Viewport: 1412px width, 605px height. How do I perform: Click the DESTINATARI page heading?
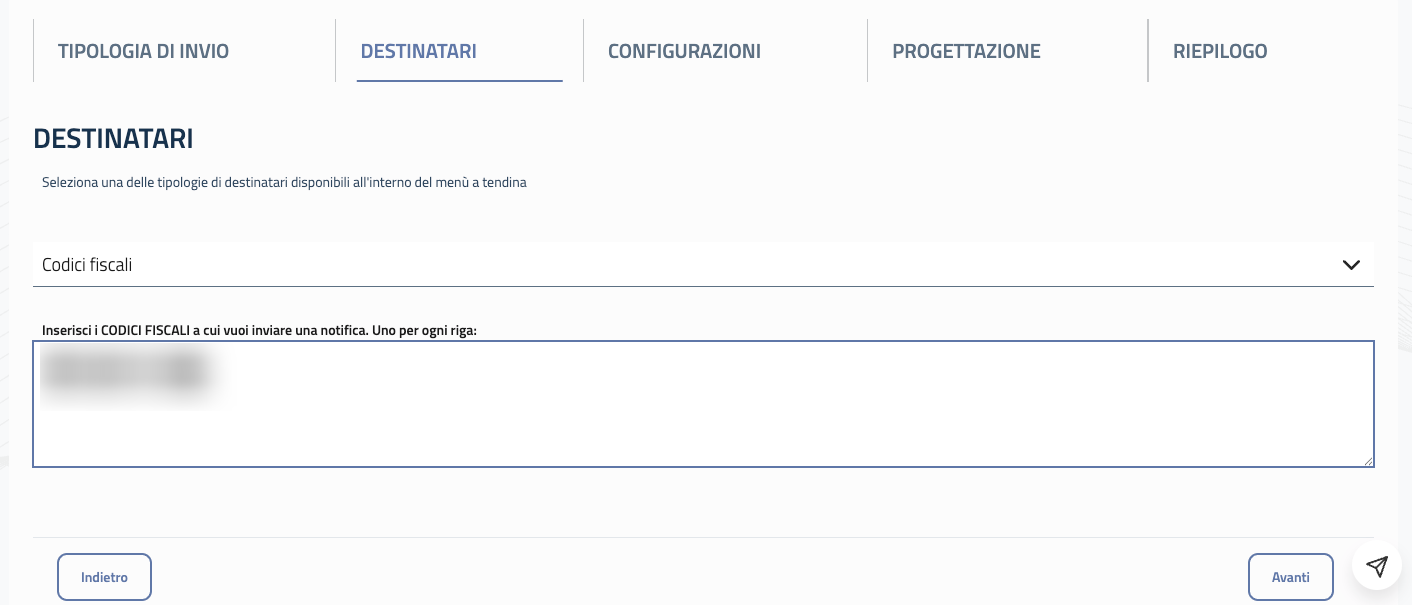113,138
